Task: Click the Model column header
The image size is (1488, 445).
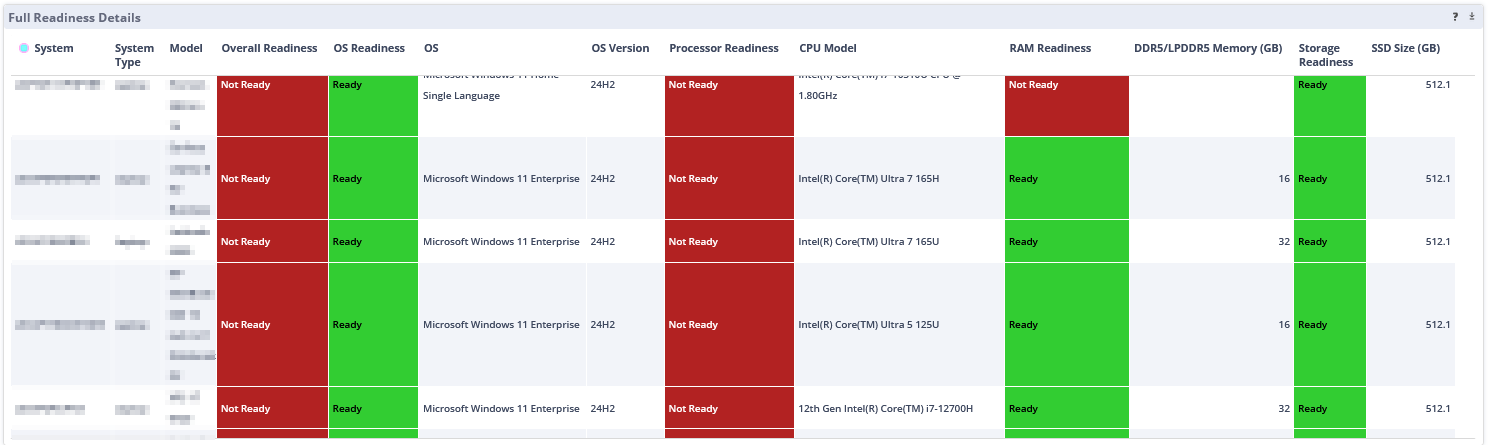Action: (x=186, y=48)
